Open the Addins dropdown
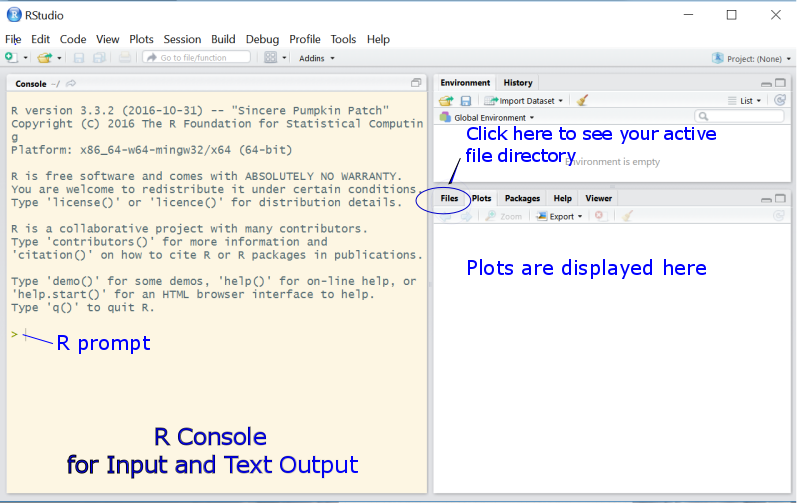Image resolution: width=797 pixels, height=503 pixels. click(317, 58)
